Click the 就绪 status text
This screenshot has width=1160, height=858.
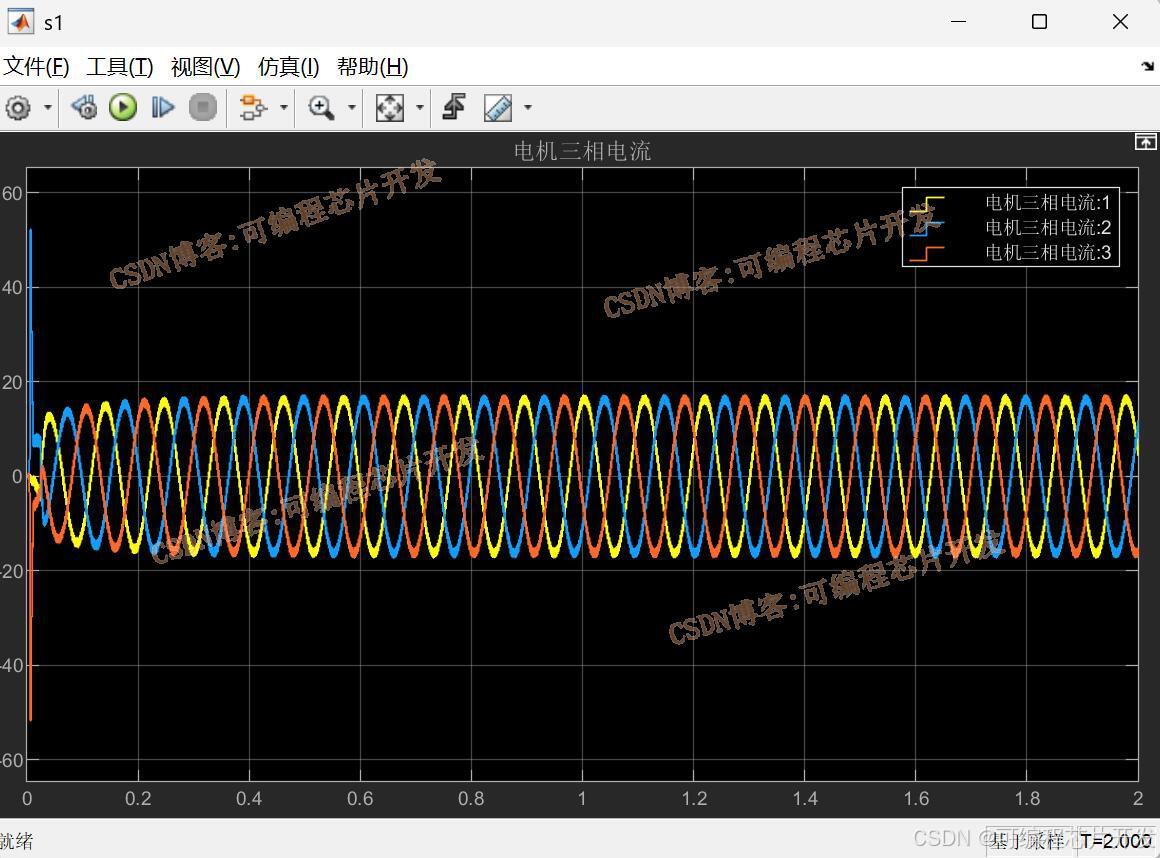[16, 841]
